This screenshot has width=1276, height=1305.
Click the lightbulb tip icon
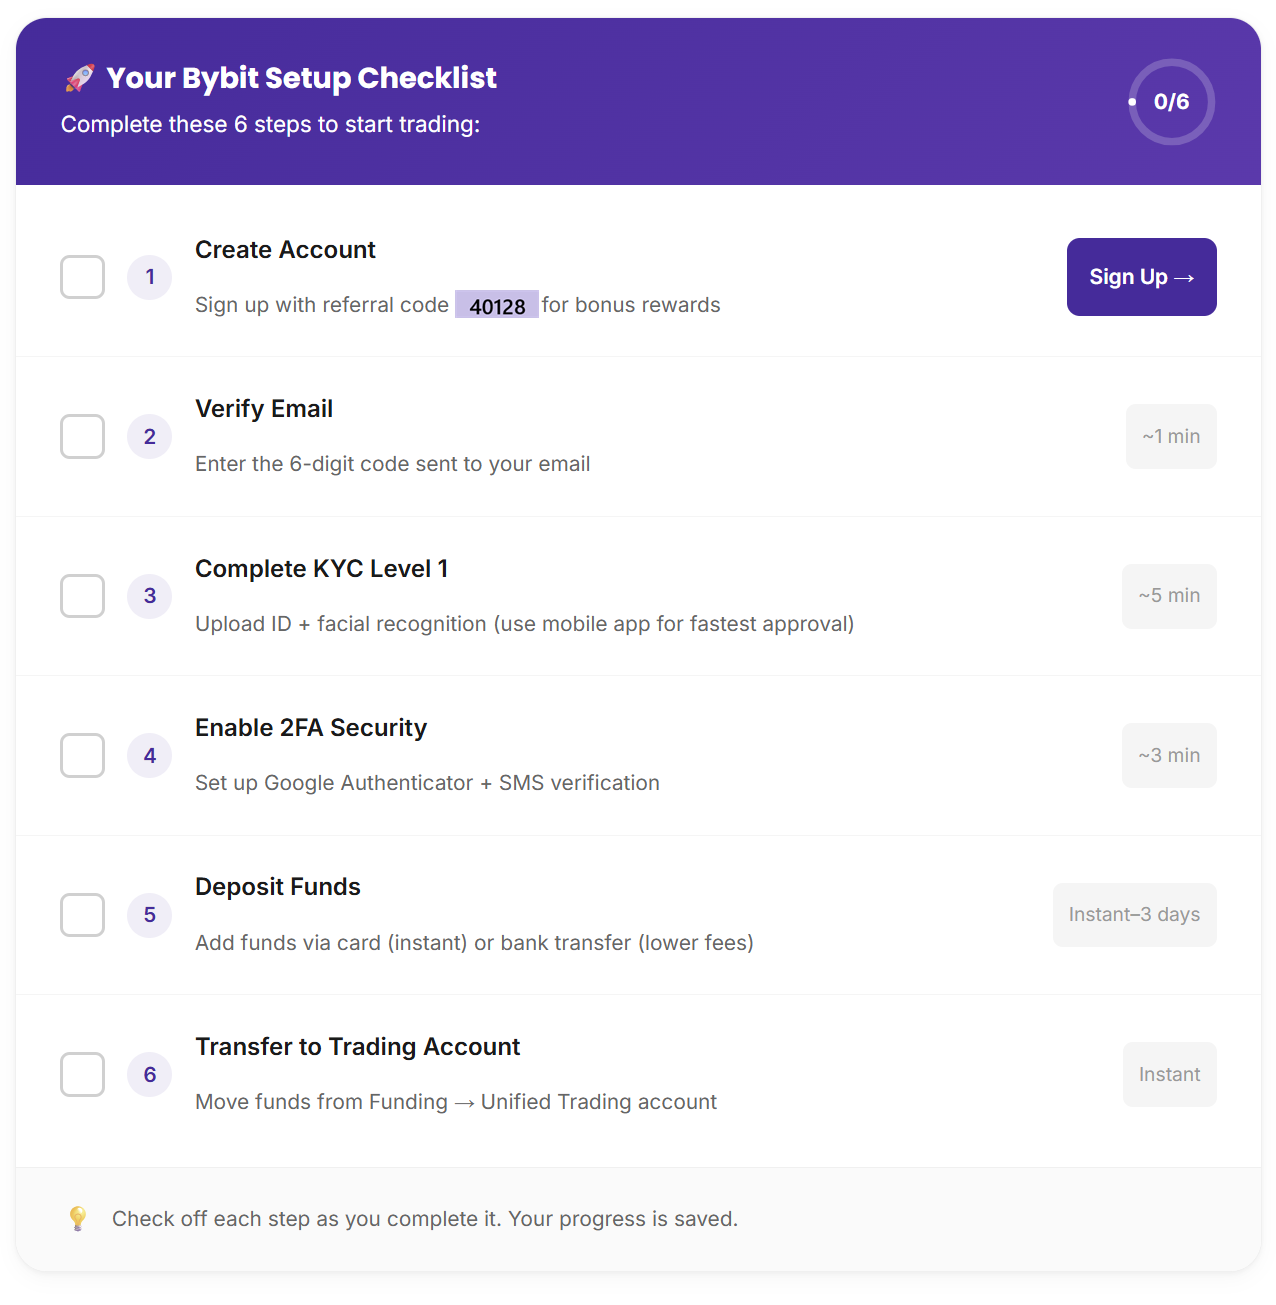point(78,1218)
